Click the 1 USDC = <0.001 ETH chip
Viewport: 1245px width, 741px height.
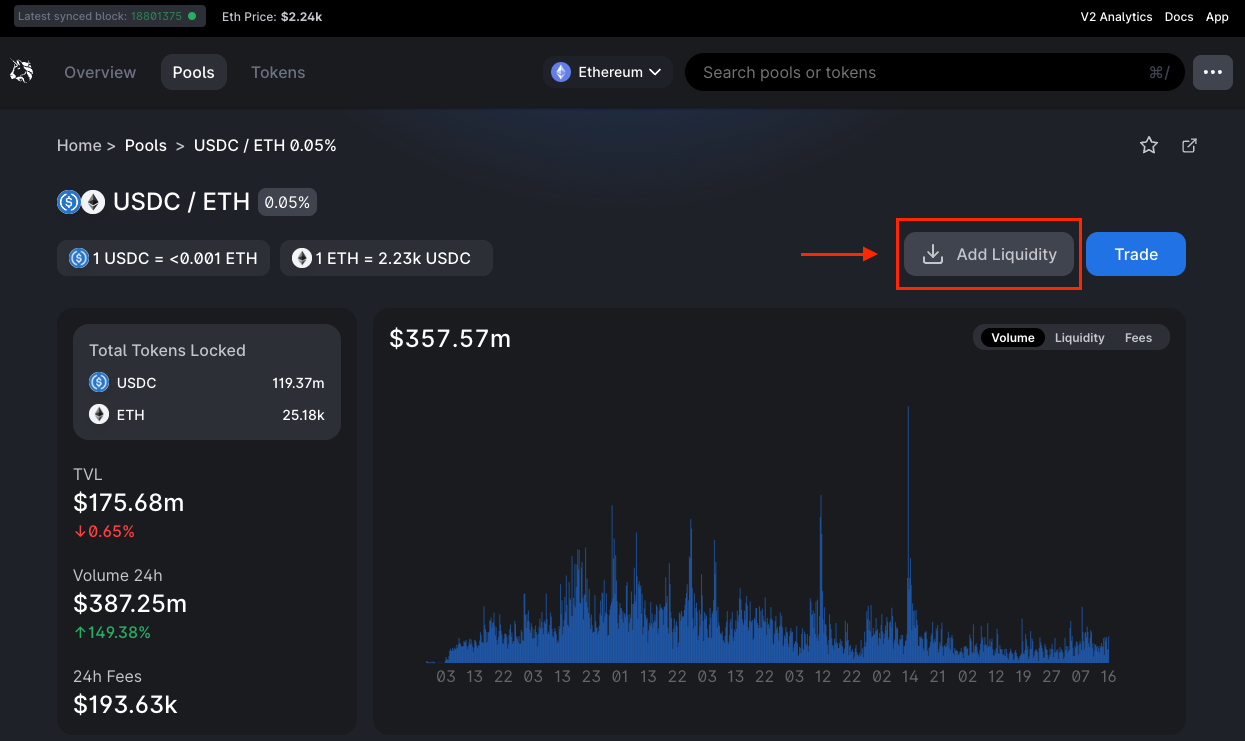point(163,258)
